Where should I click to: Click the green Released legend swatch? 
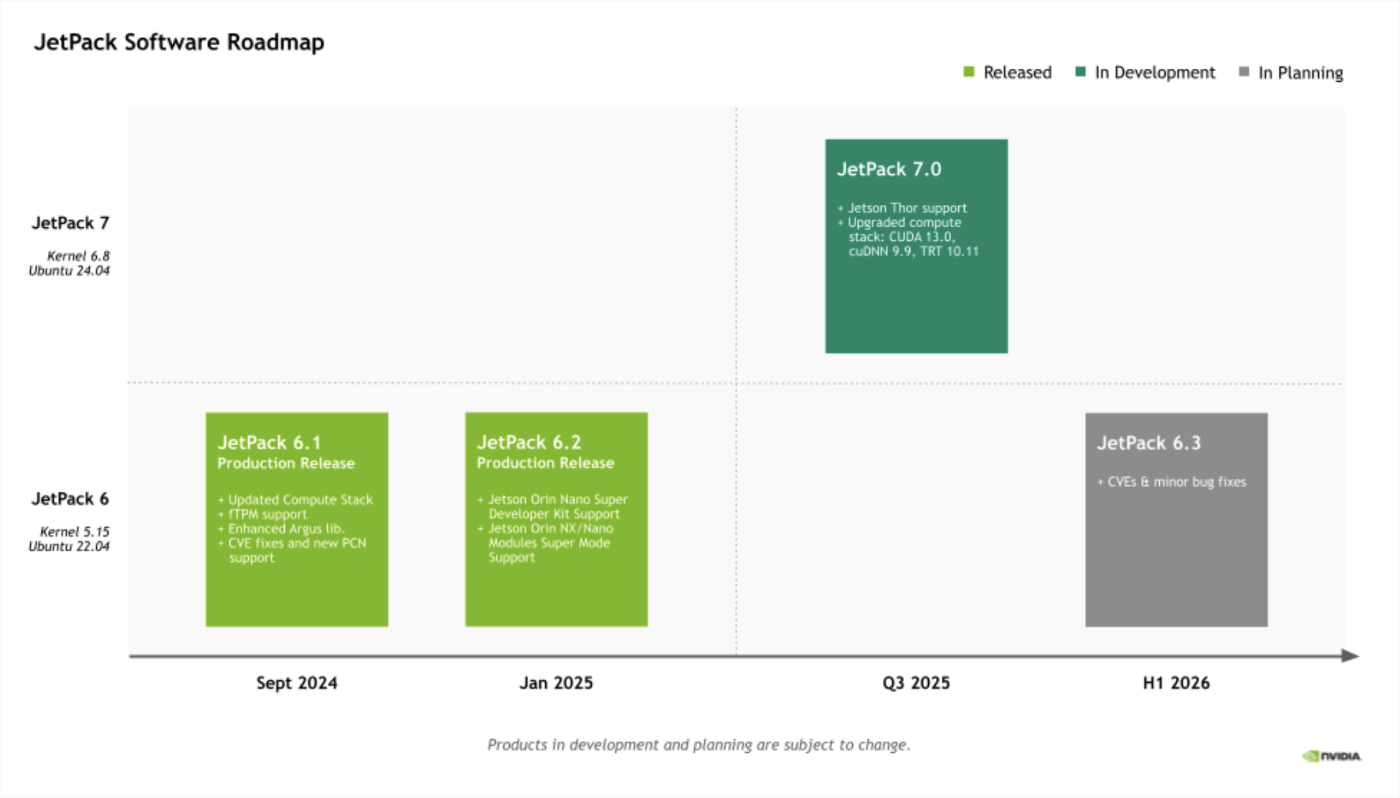[968, 72]
